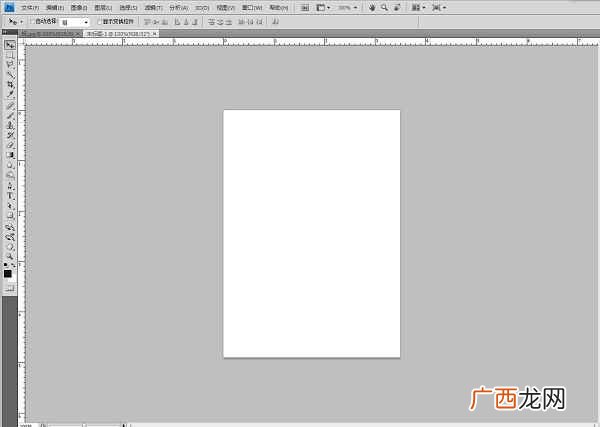Click the Photoshop Ps application icon
The width and height of the screenshot is (600, 427).
pos(9,7)
